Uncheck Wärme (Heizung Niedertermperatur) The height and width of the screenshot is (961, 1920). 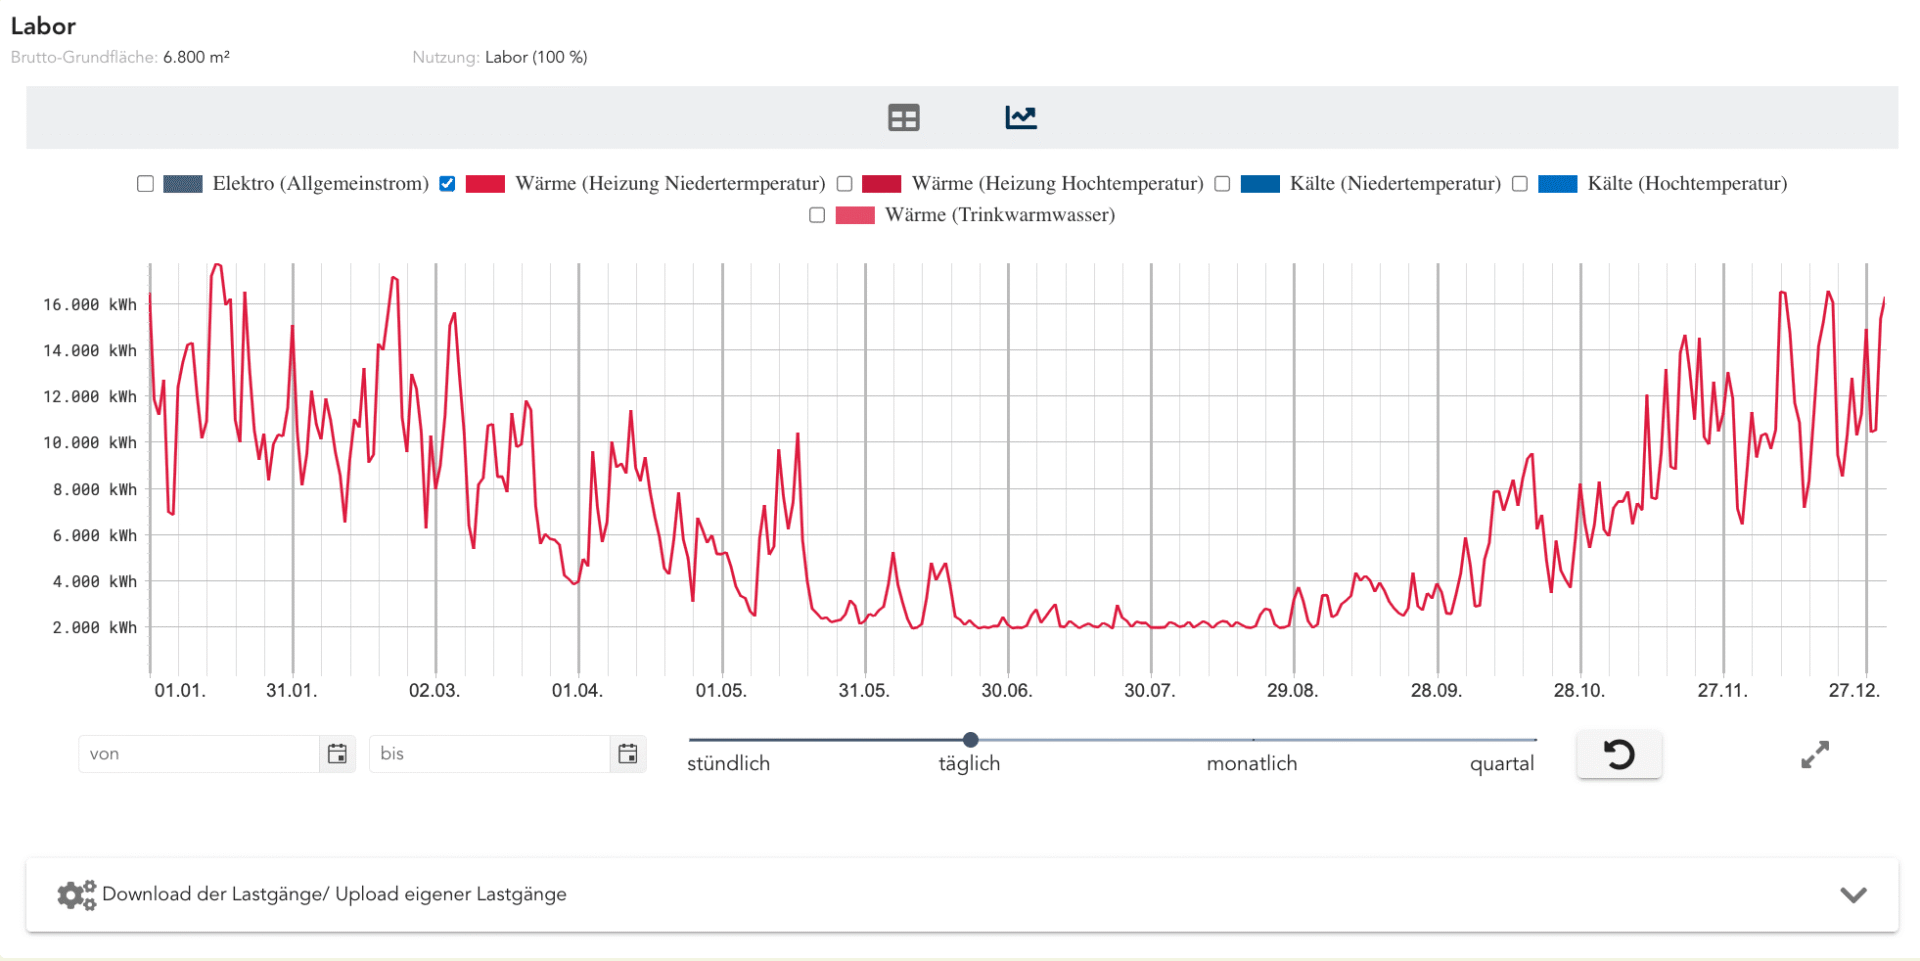click(x=447, y=184)
